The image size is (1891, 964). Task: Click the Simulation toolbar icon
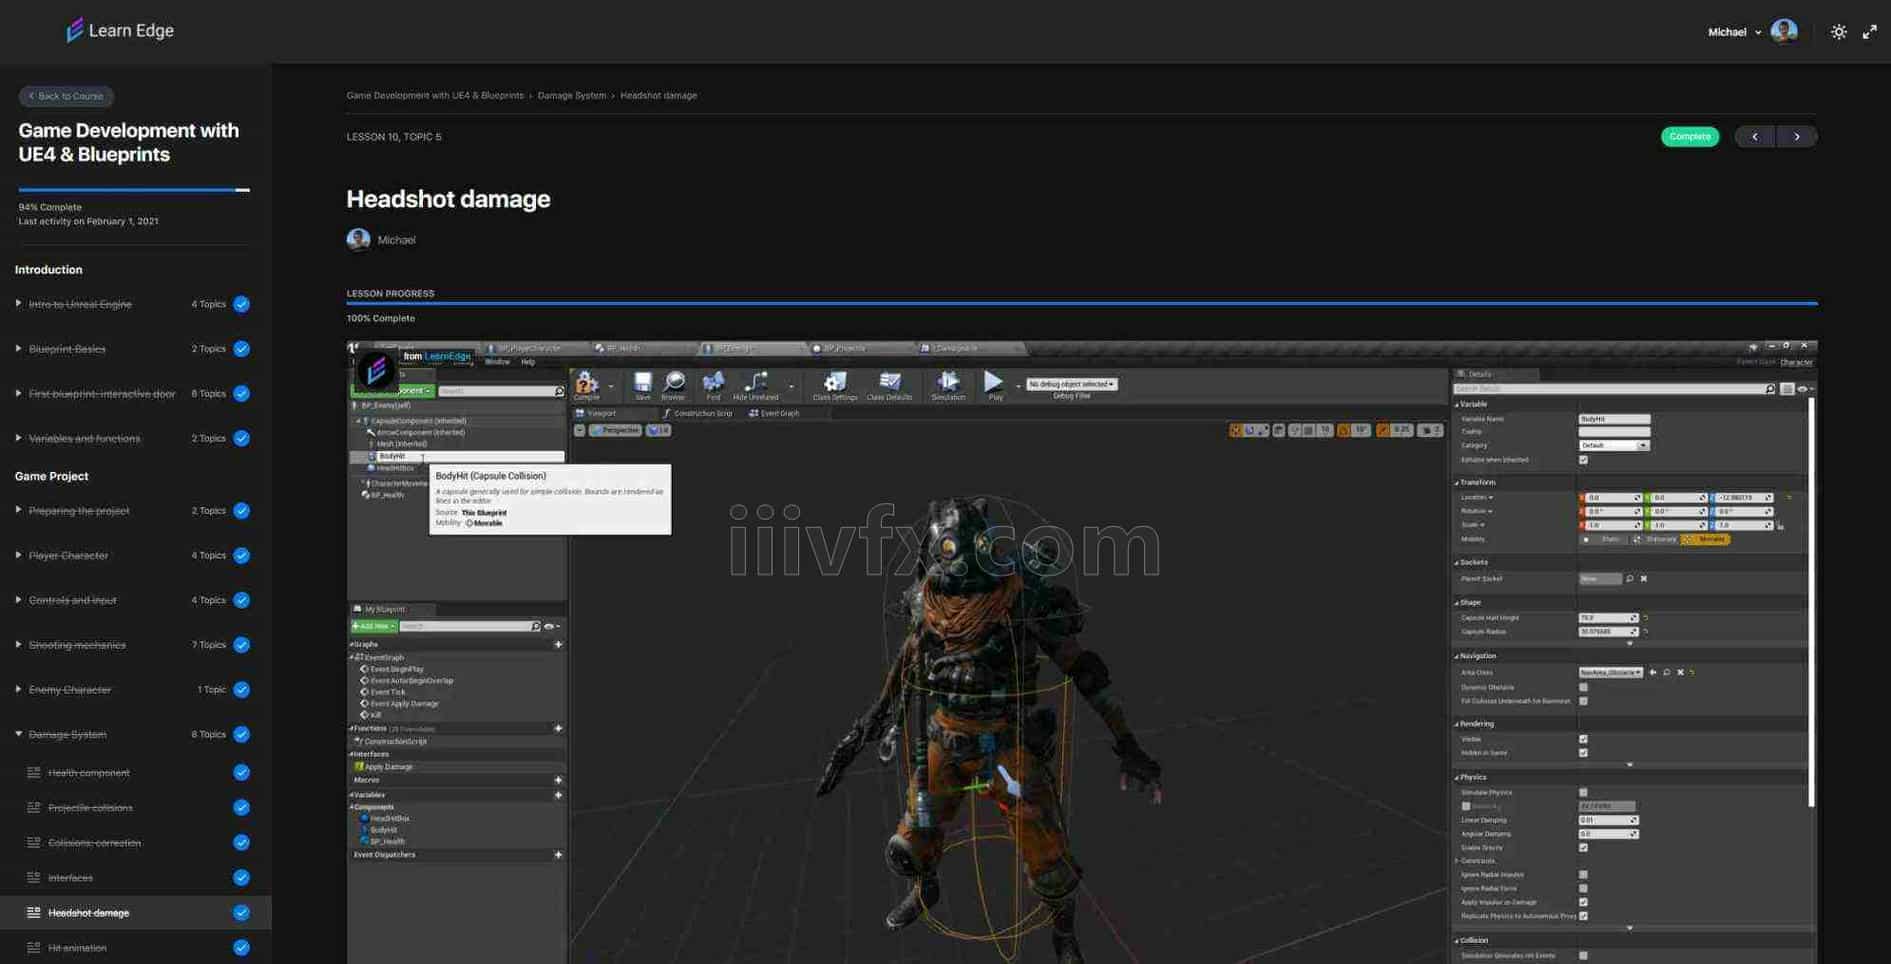pos(948,385)
